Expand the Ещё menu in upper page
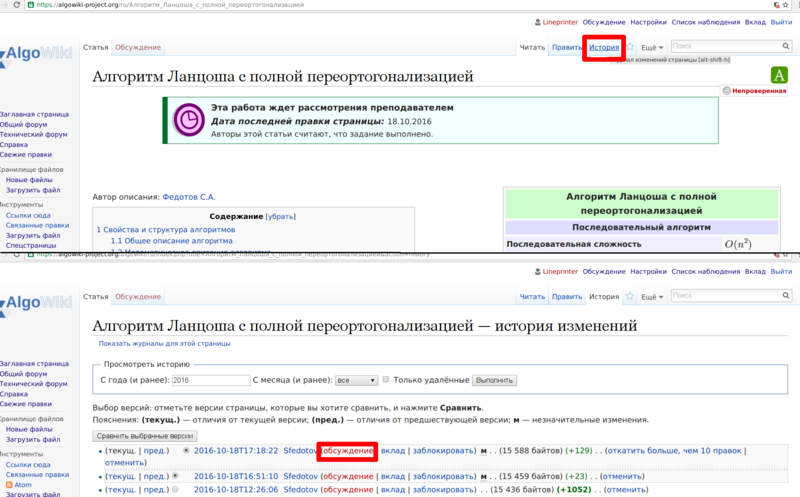Image resolution: width=800 pixels, height=497 pixels. (652, 47)
